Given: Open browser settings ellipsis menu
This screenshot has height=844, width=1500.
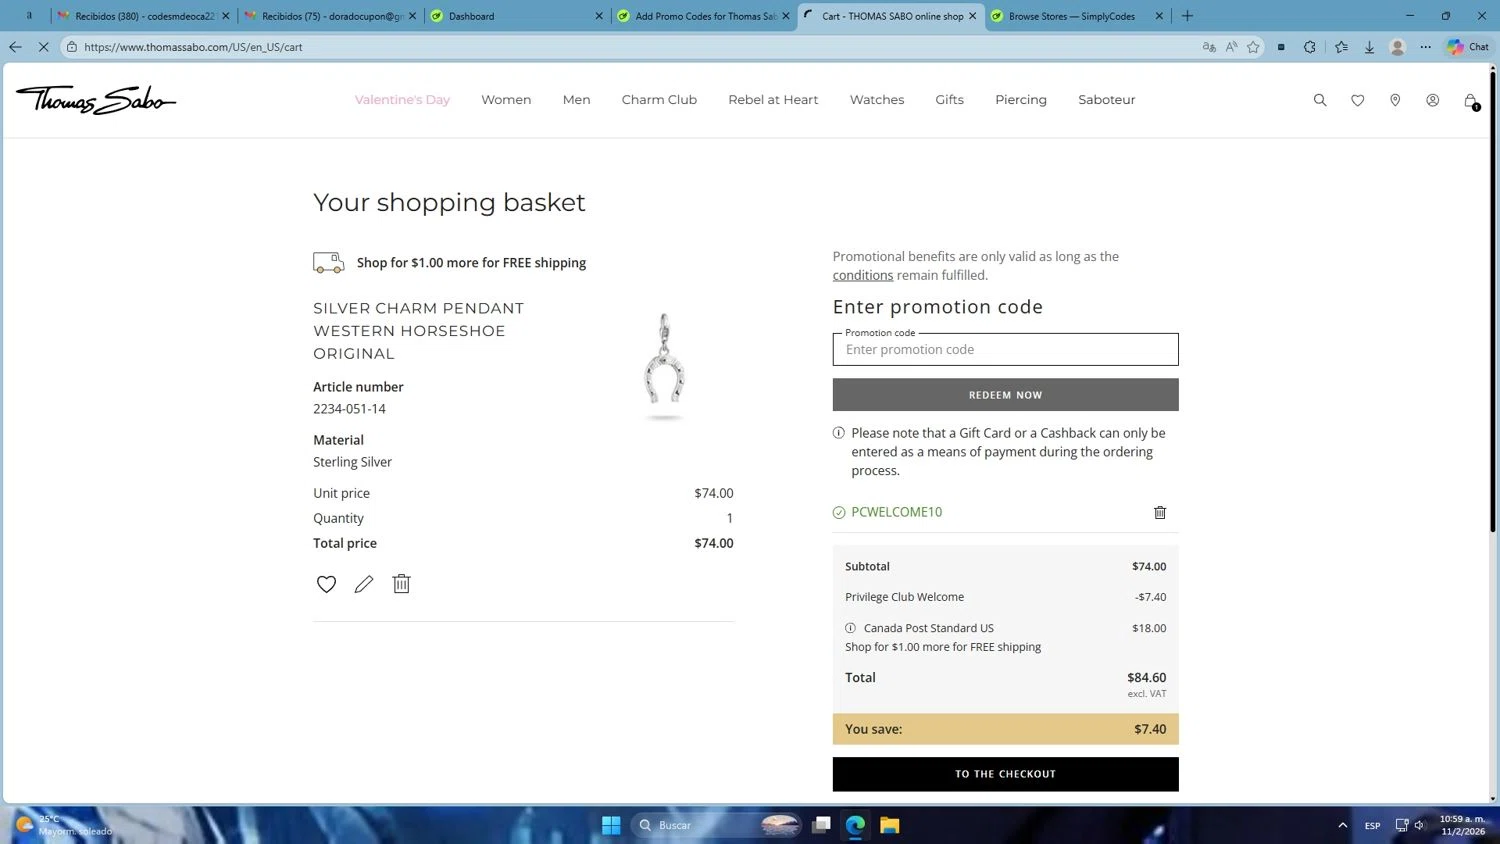Looking at the screenshot, I should coord(1425,46).
